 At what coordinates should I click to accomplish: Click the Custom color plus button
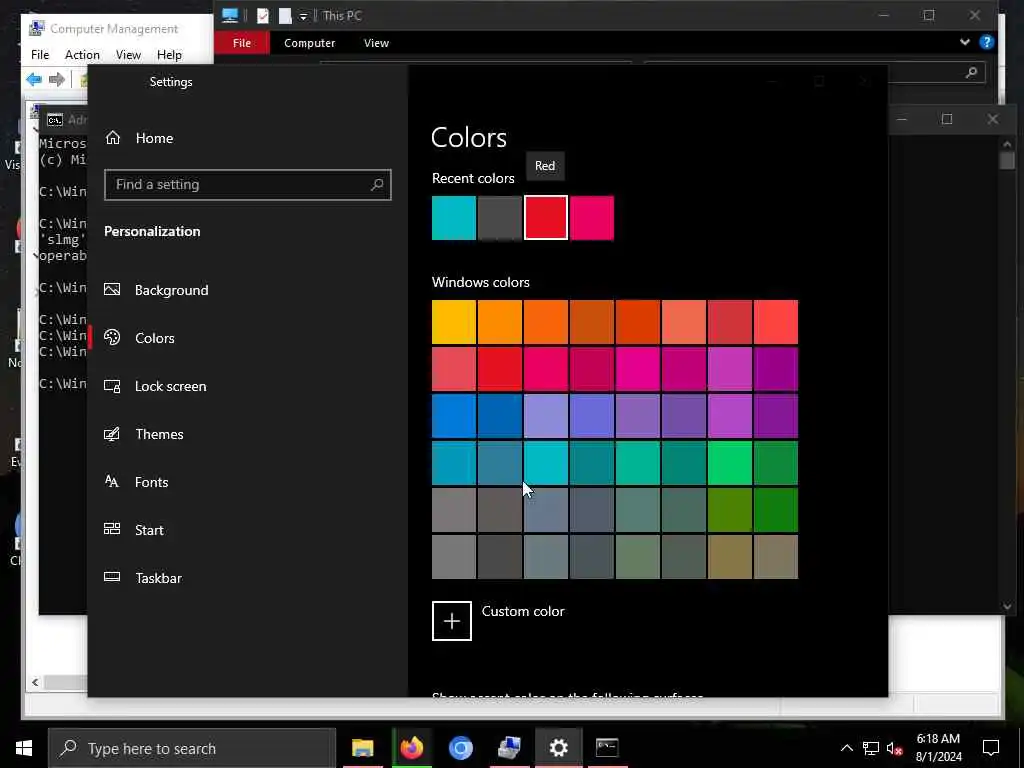451,621
